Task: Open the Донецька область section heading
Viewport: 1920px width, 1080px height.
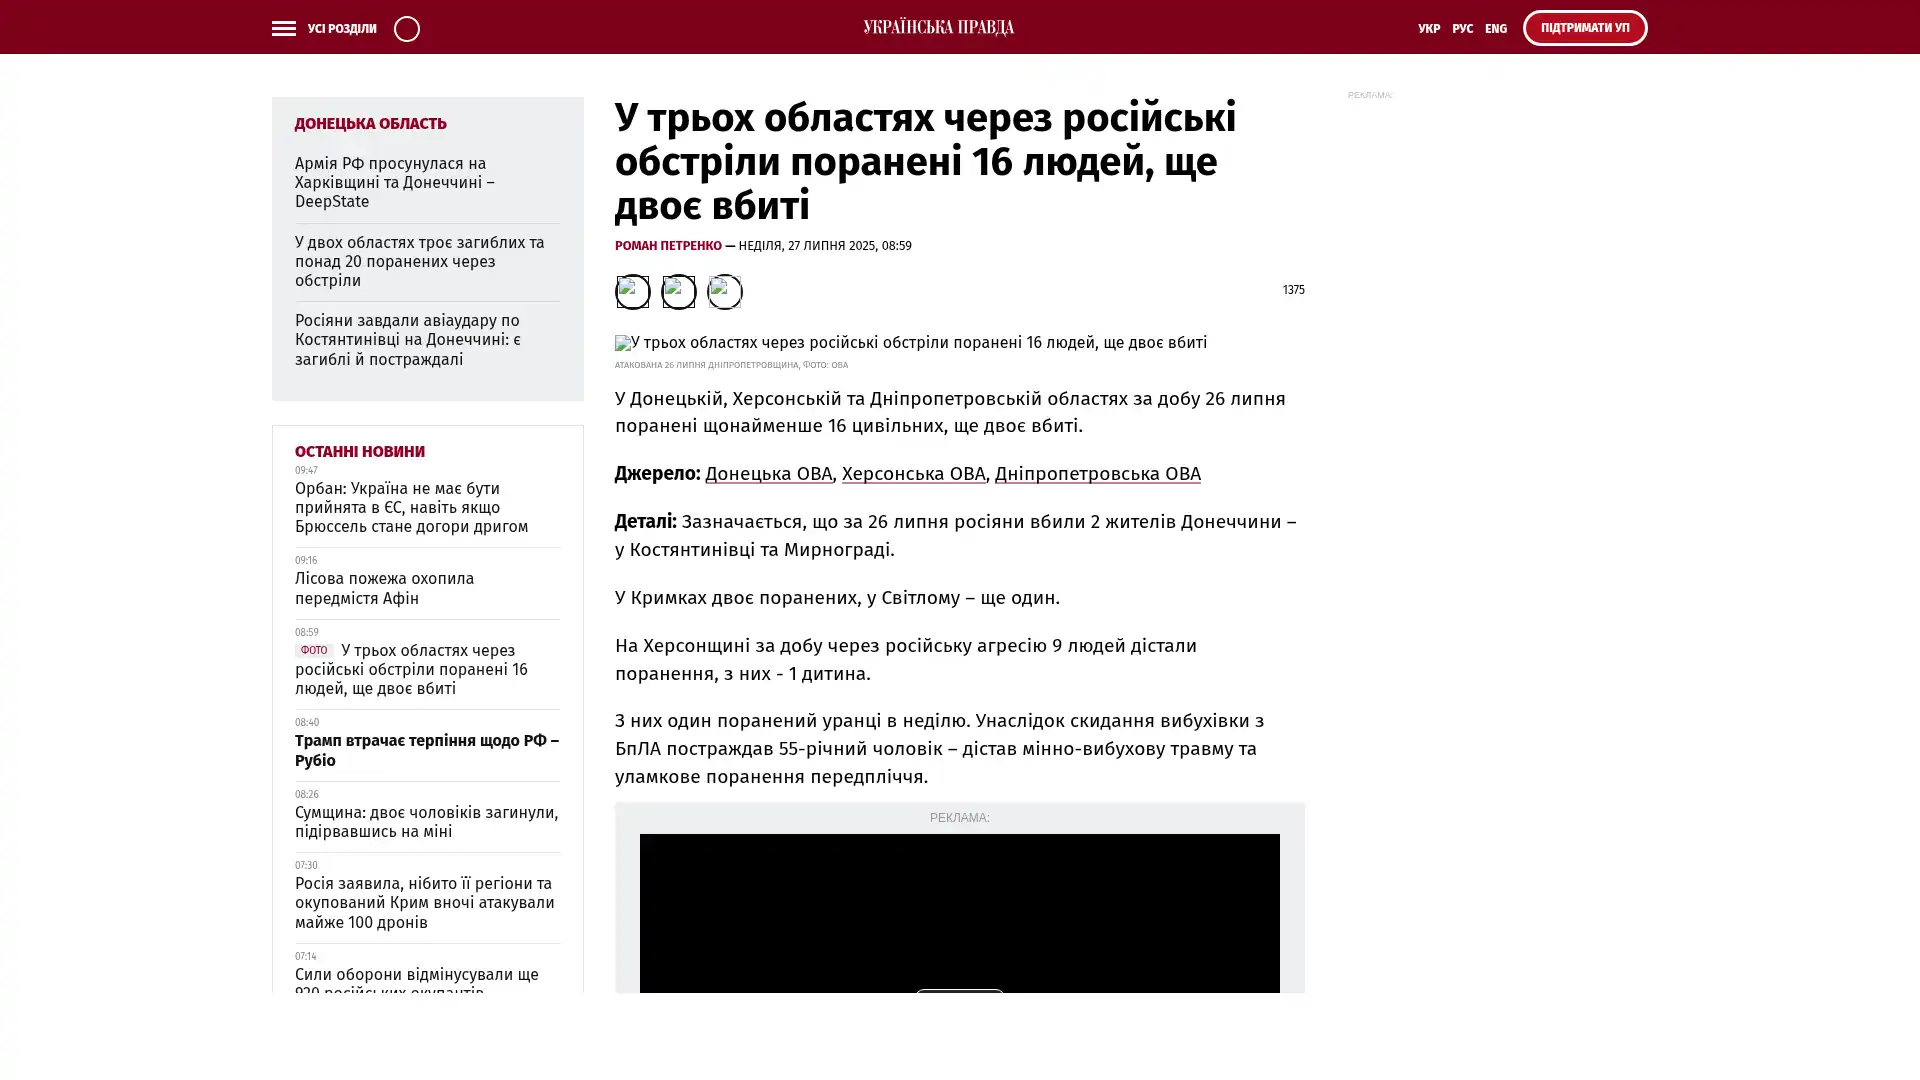Action: tap(370, 124)
